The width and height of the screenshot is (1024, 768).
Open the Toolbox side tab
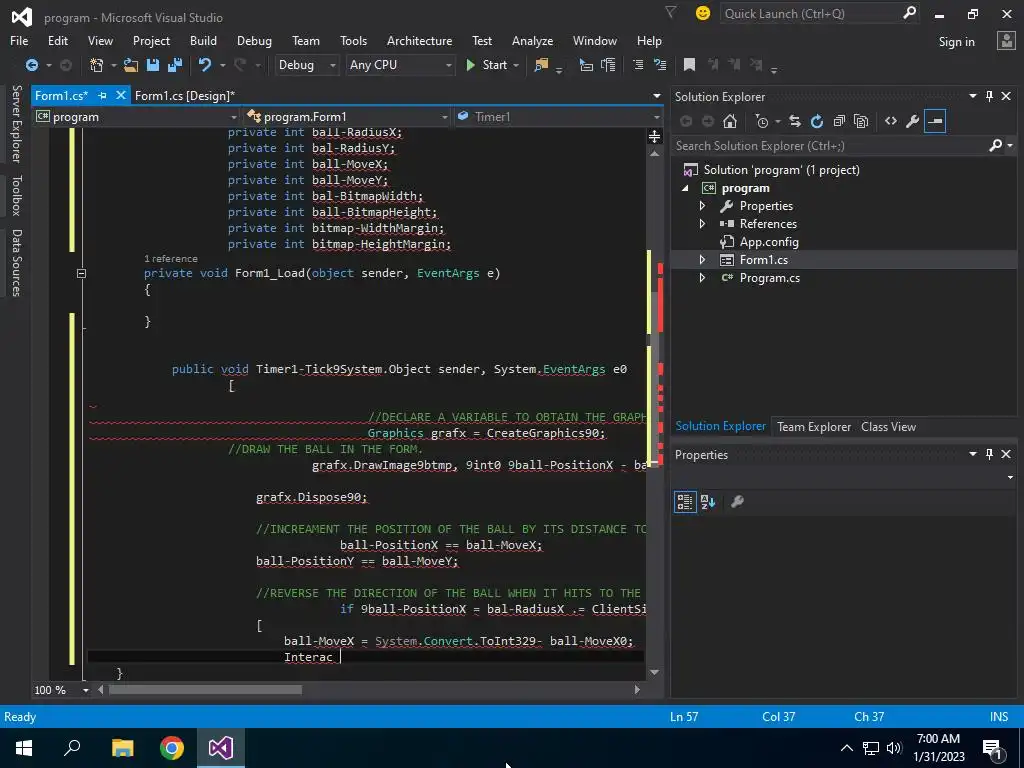(16, 195)
